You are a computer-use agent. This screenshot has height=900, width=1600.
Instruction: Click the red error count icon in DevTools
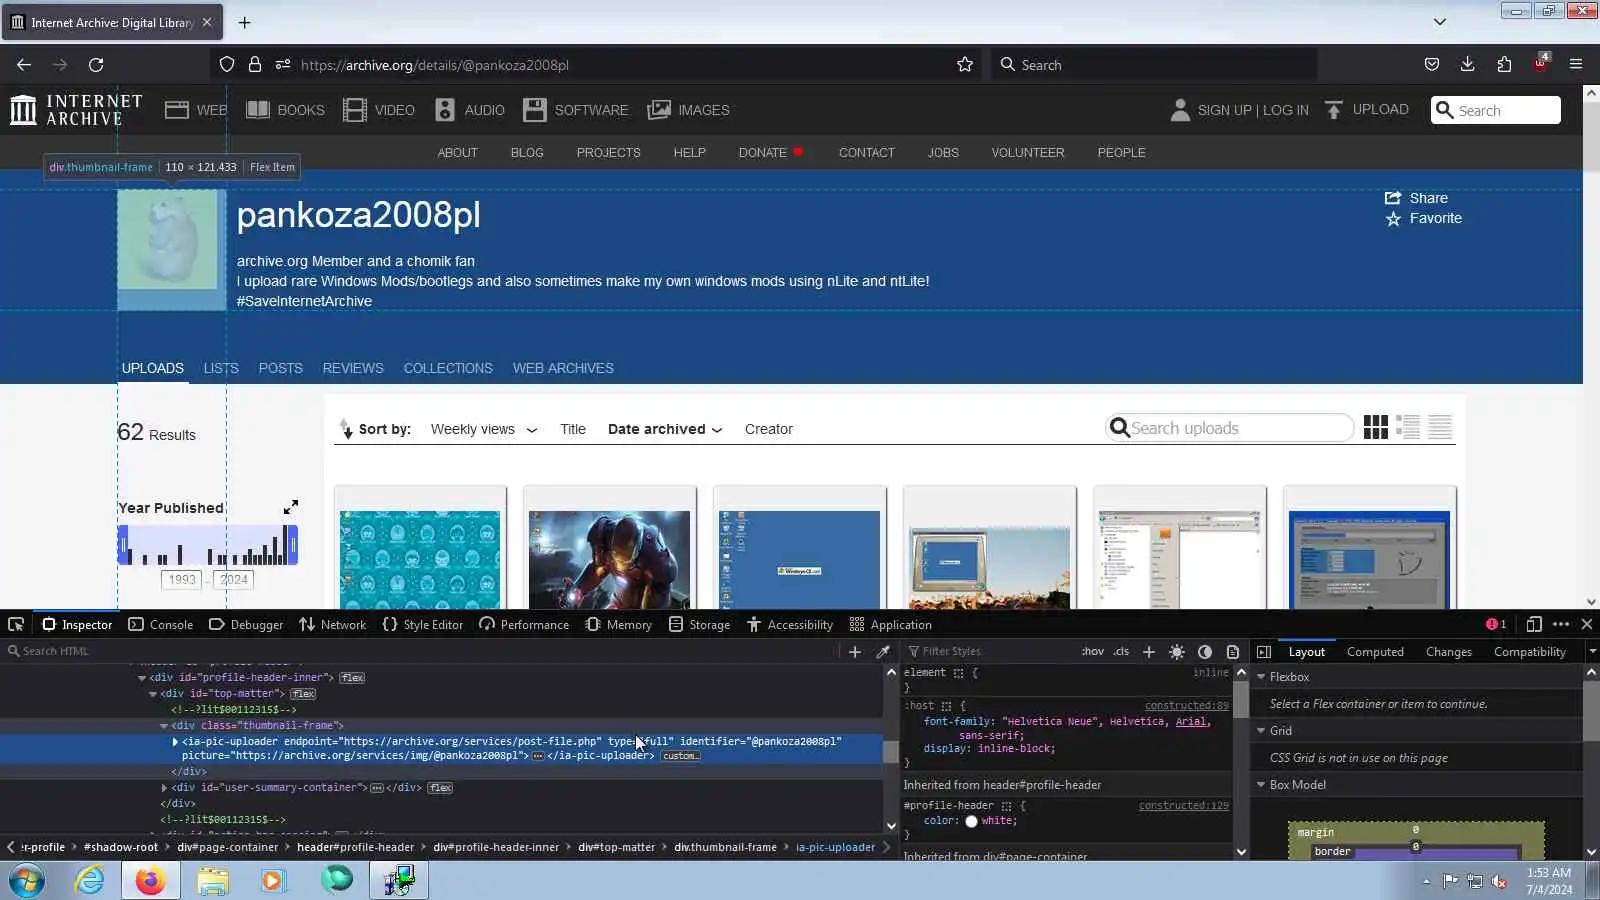point(1496,624)
